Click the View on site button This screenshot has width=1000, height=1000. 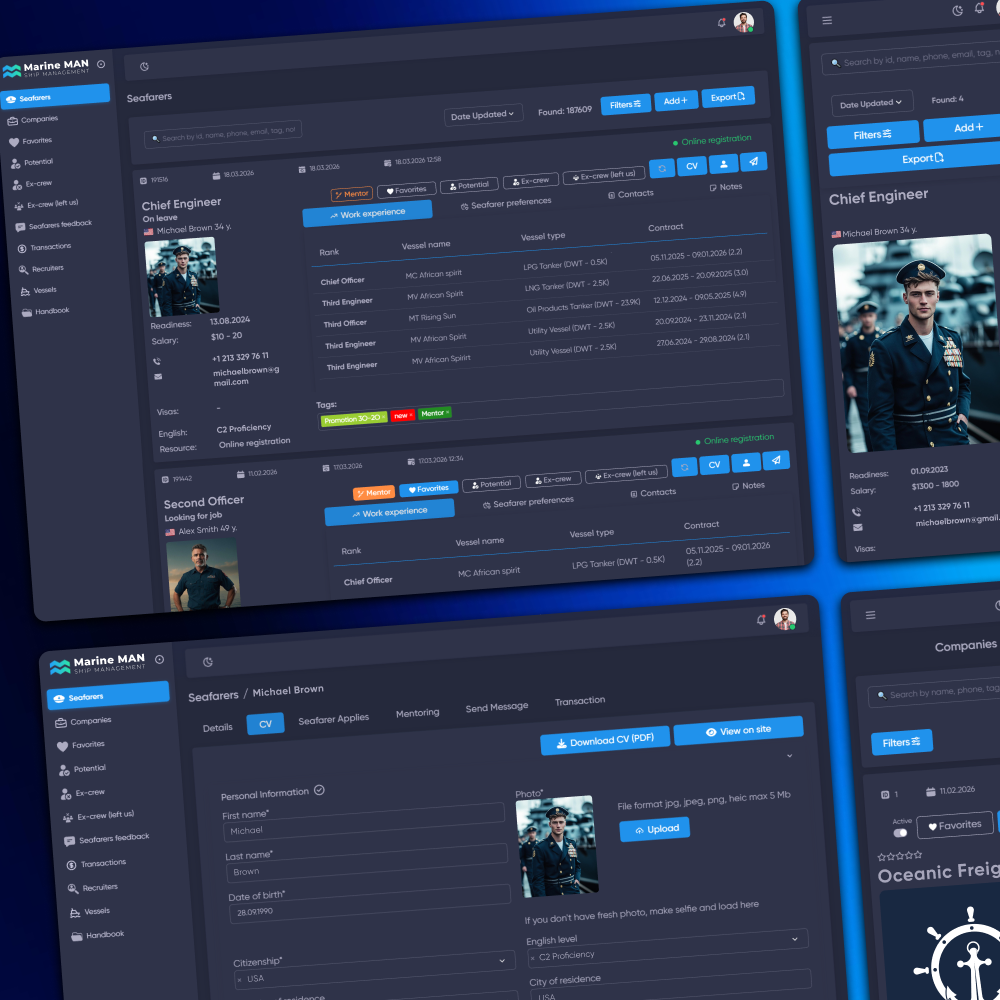(x=739, y=731)
